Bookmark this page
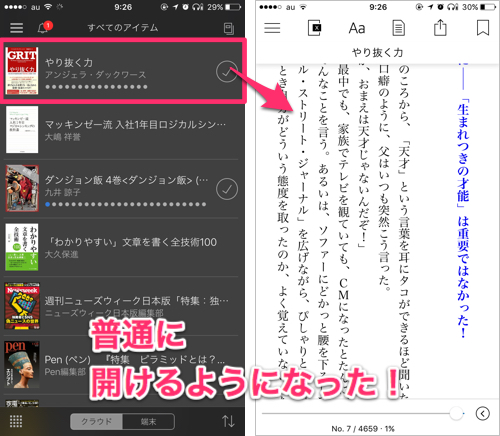This screenshot has height=436, width=500. pyautogui.click(x=483, y=28)
